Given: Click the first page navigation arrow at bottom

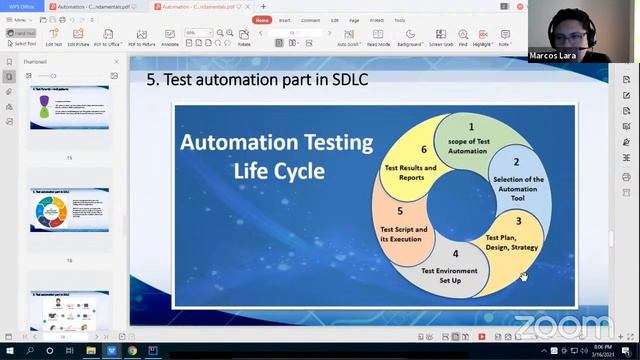Looking at the screenshot, I should pyautogui.click(x=24, y=337).
